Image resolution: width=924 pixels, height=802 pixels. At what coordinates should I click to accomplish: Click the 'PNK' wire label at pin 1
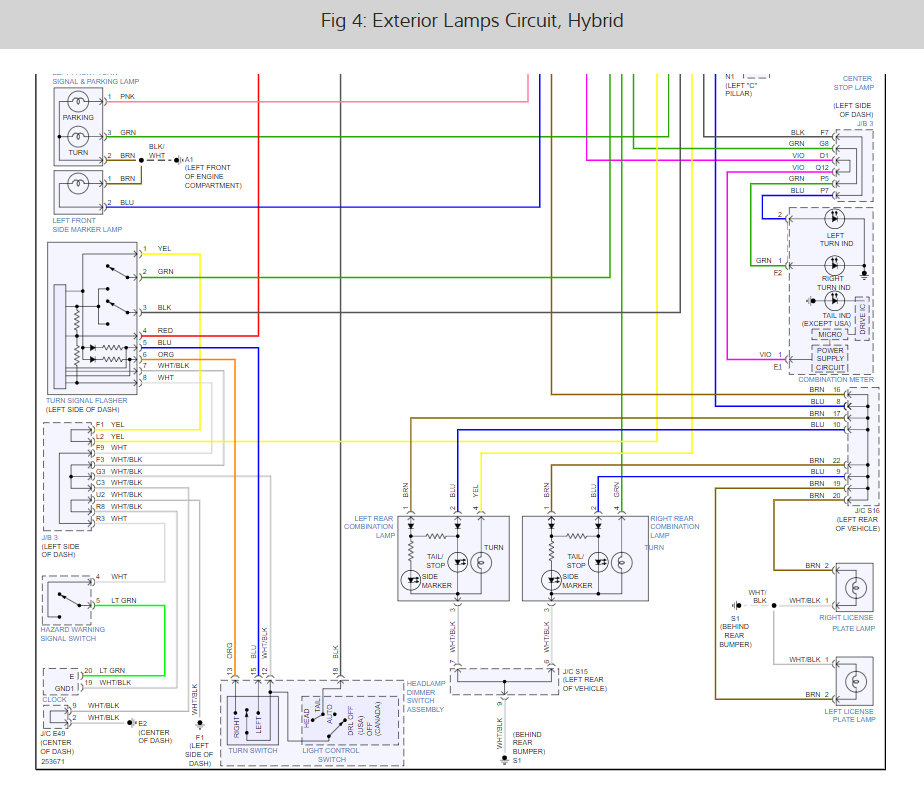(127, 97)
